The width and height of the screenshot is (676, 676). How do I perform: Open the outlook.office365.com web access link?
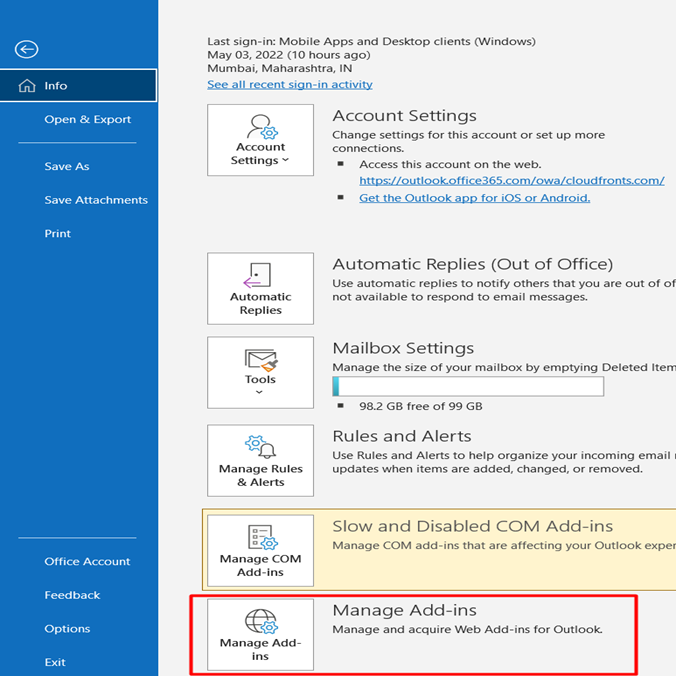pyautogui.click(x=512, y=181)
